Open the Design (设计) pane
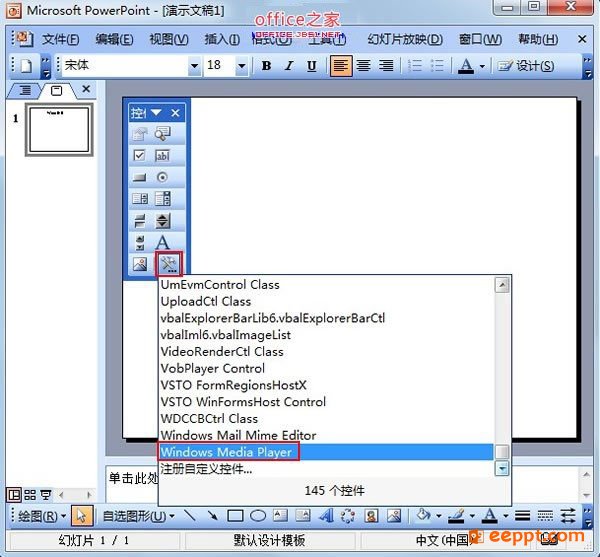The image size is (600, 557). [525, 66]
